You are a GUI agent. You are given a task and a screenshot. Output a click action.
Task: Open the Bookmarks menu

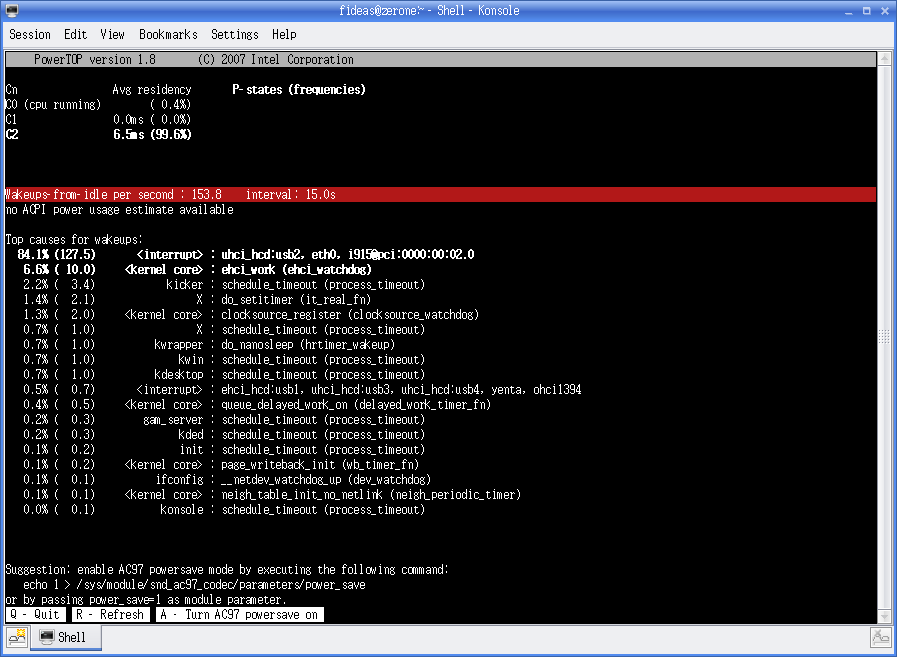[x=168, y=34]
